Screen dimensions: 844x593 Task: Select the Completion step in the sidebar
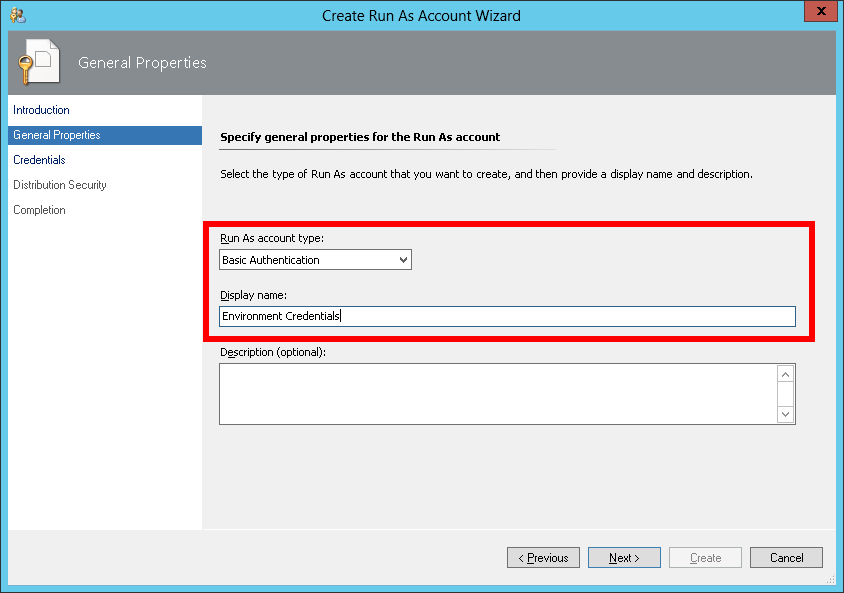coord(39,210)
